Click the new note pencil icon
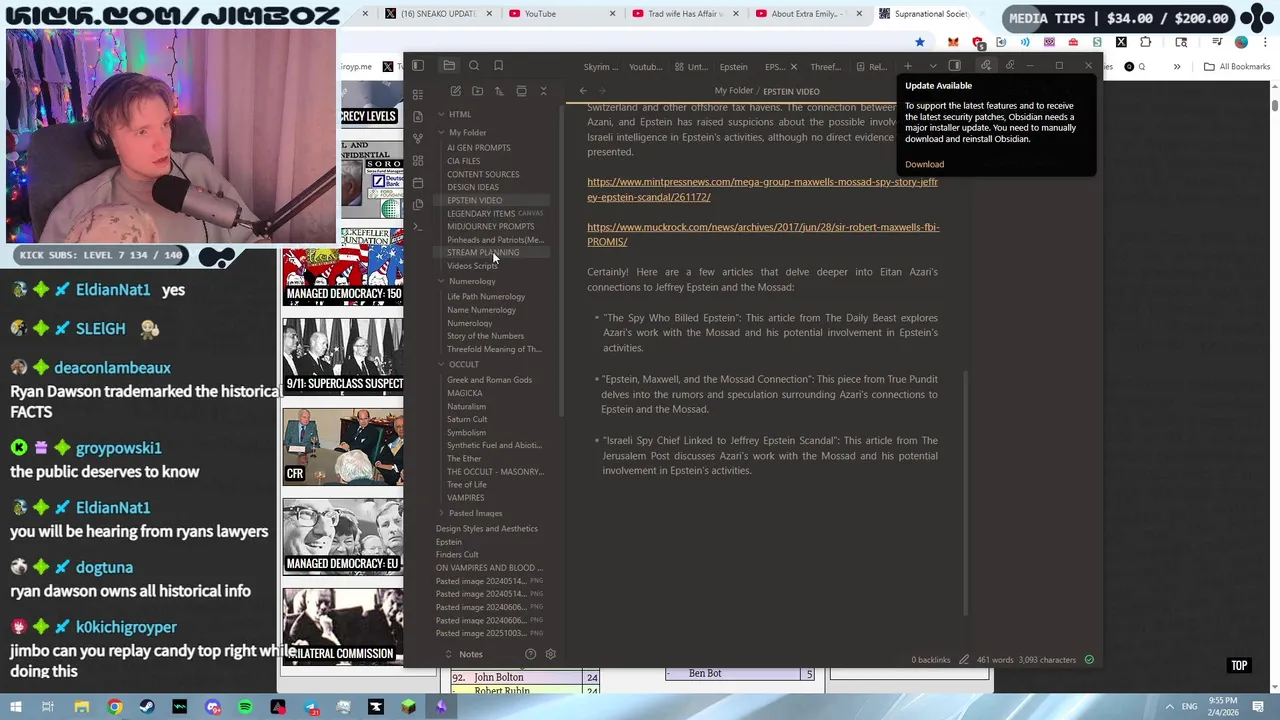Screen dimensions: 1280x720 456,91
